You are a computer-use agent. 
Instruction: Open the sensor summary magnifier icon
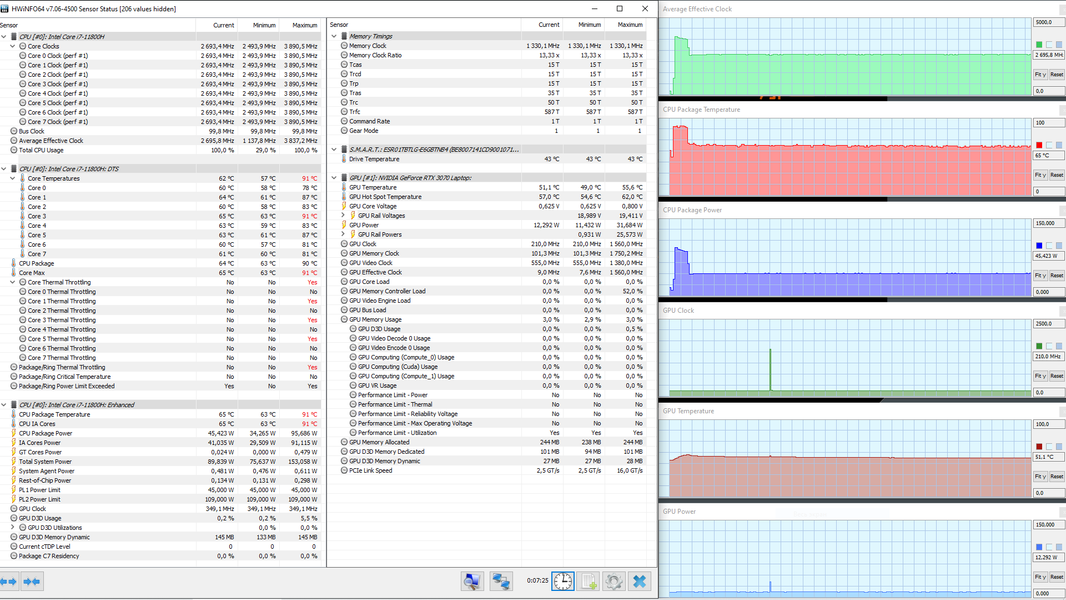tap(472, 582)
